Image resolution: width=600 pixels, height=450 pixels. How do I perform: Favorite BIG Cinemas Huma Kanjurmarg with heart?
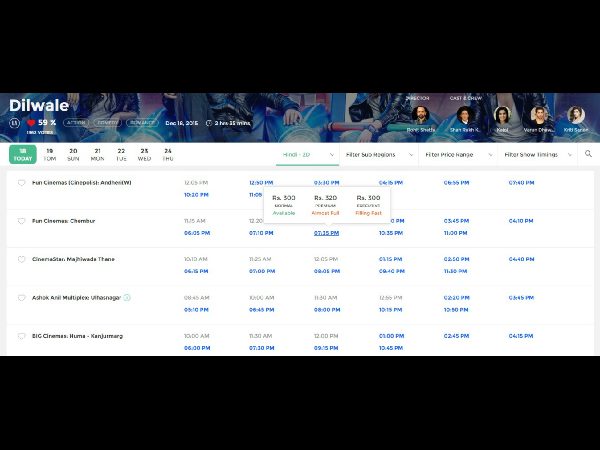21,336
